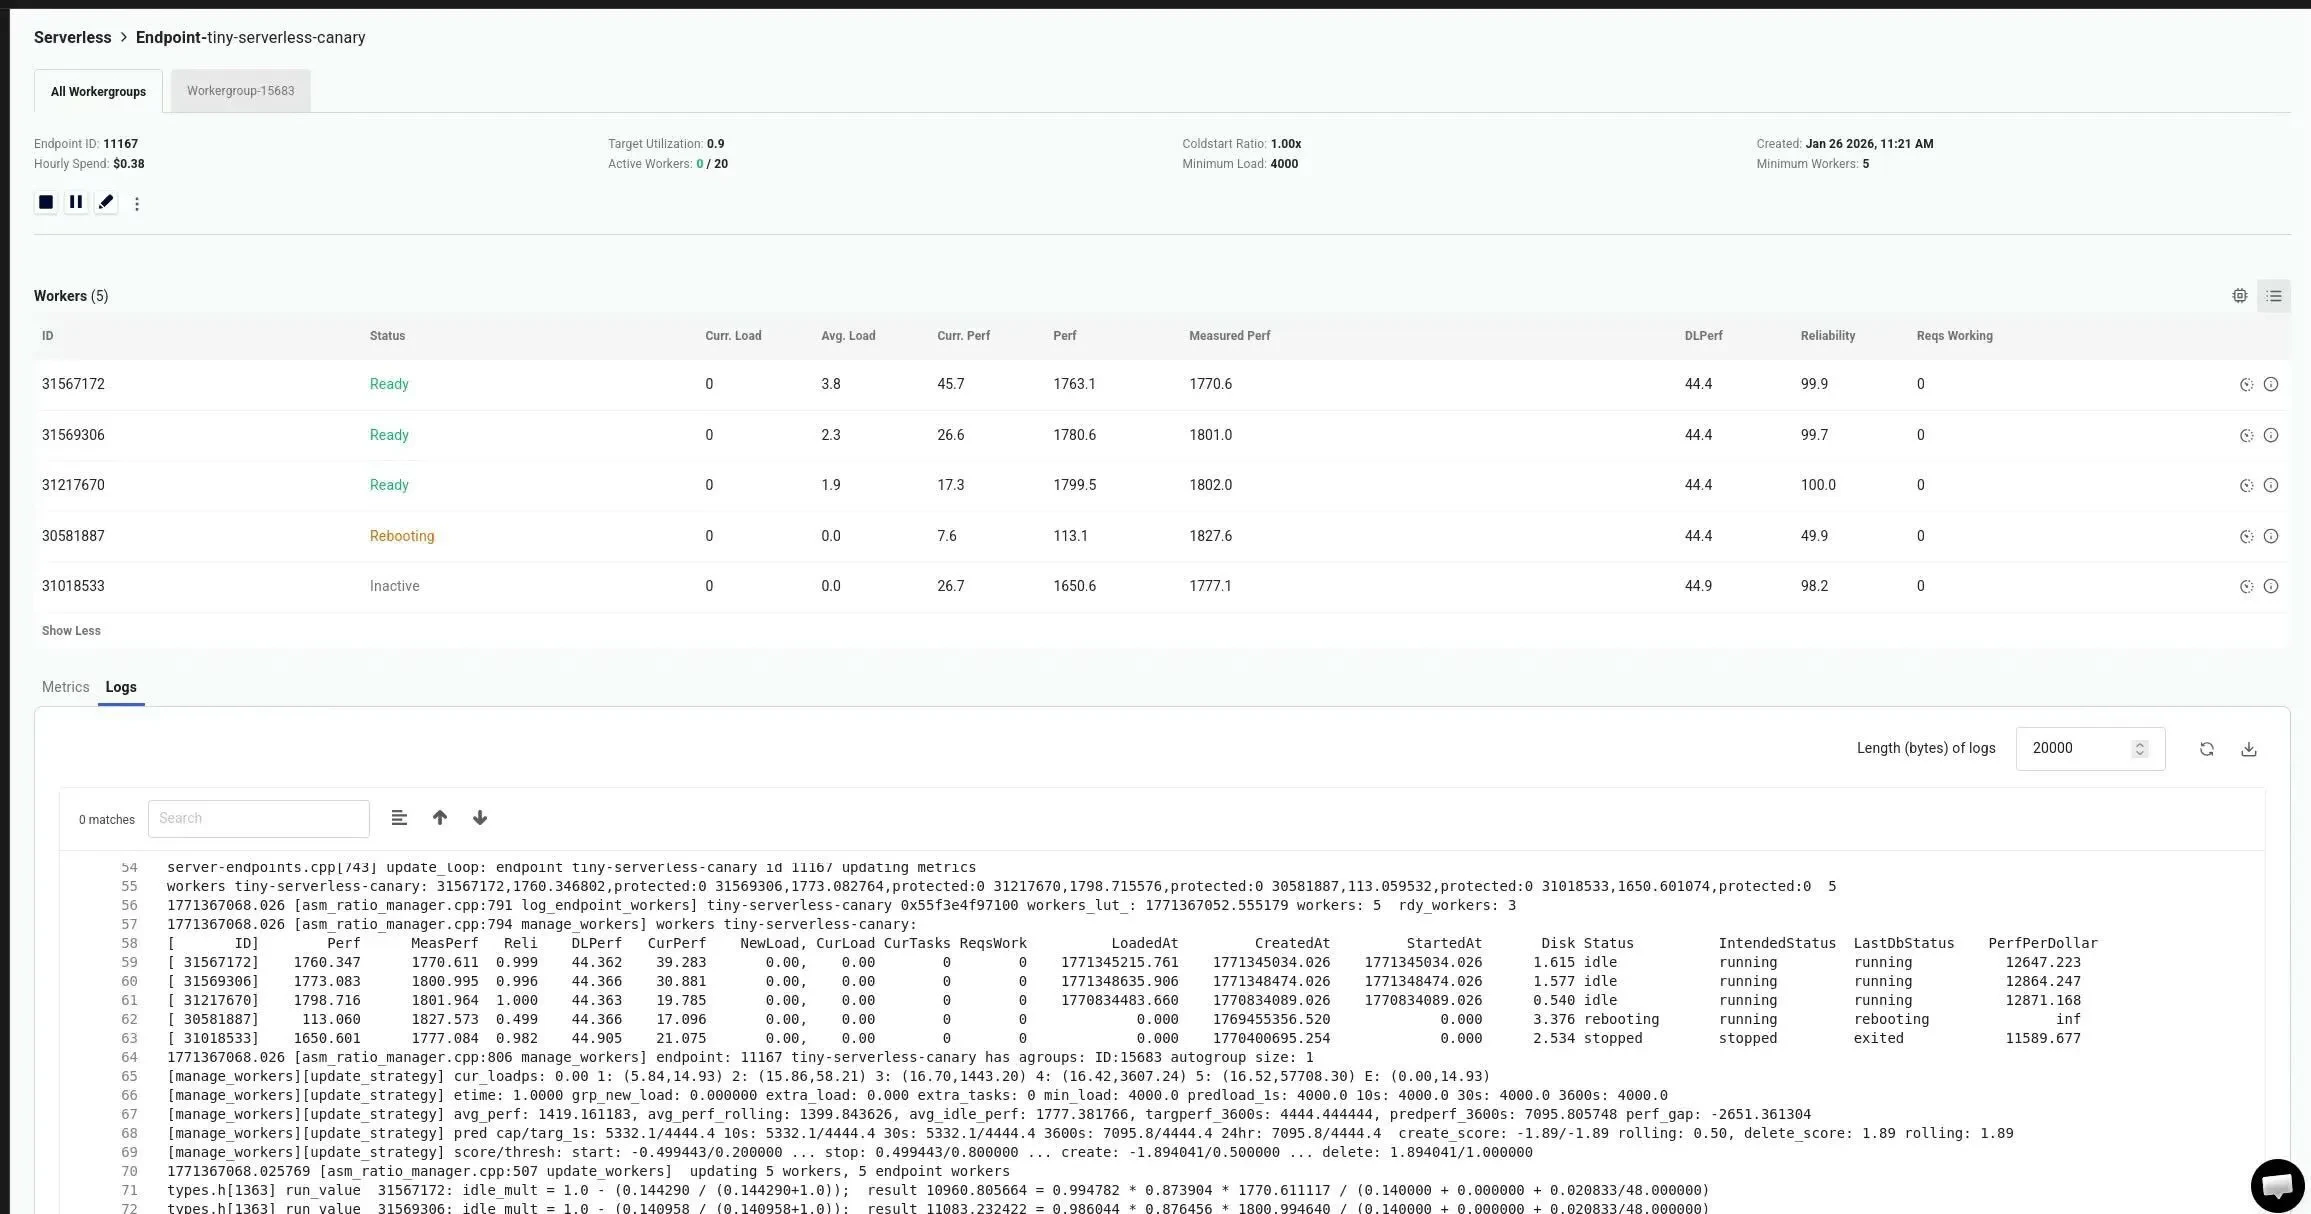This screenshot has width=2311, height=1214.
Task: Jump to next search match in logs
Action: pyautogui.click(x=480, y=818)
